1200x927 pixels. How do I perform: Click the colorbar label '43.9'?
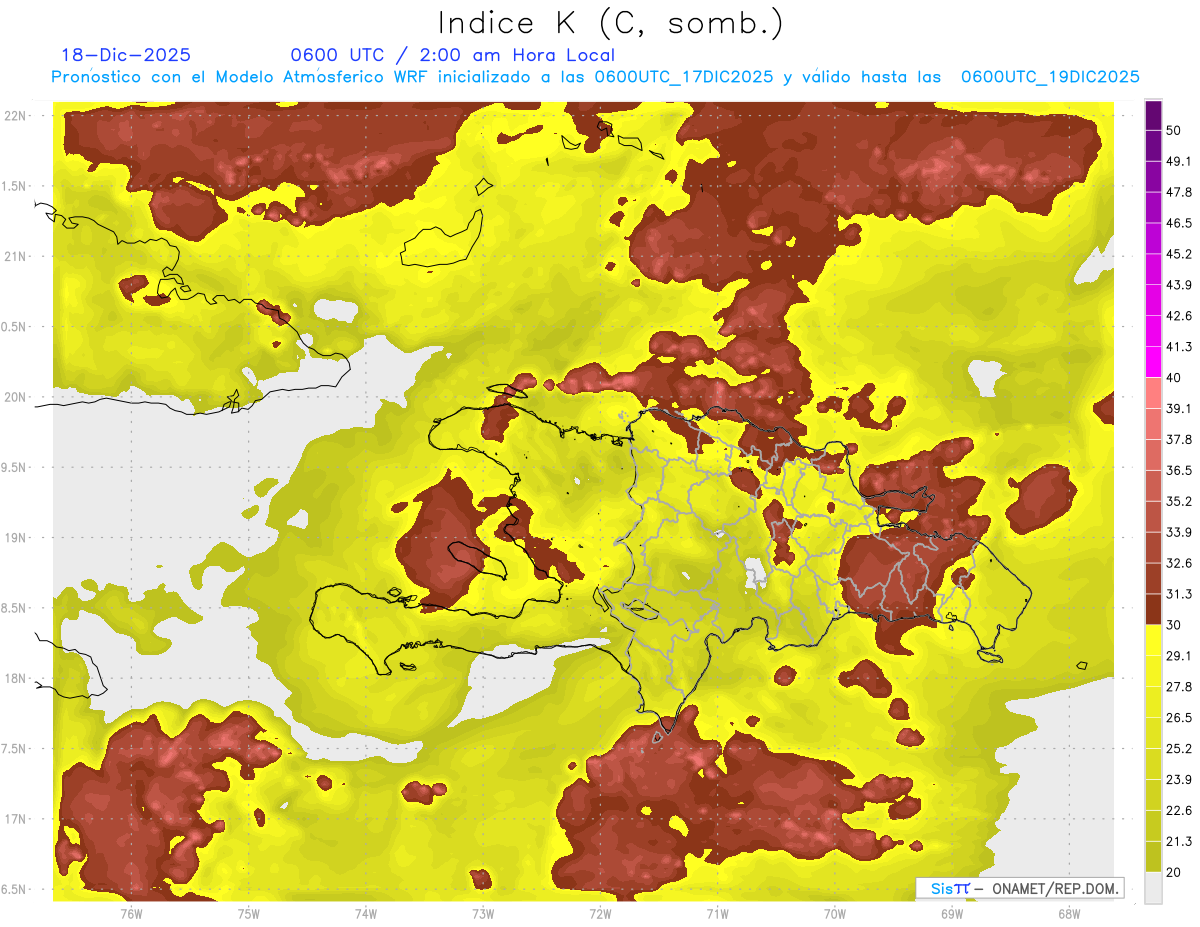(1178, 285)
